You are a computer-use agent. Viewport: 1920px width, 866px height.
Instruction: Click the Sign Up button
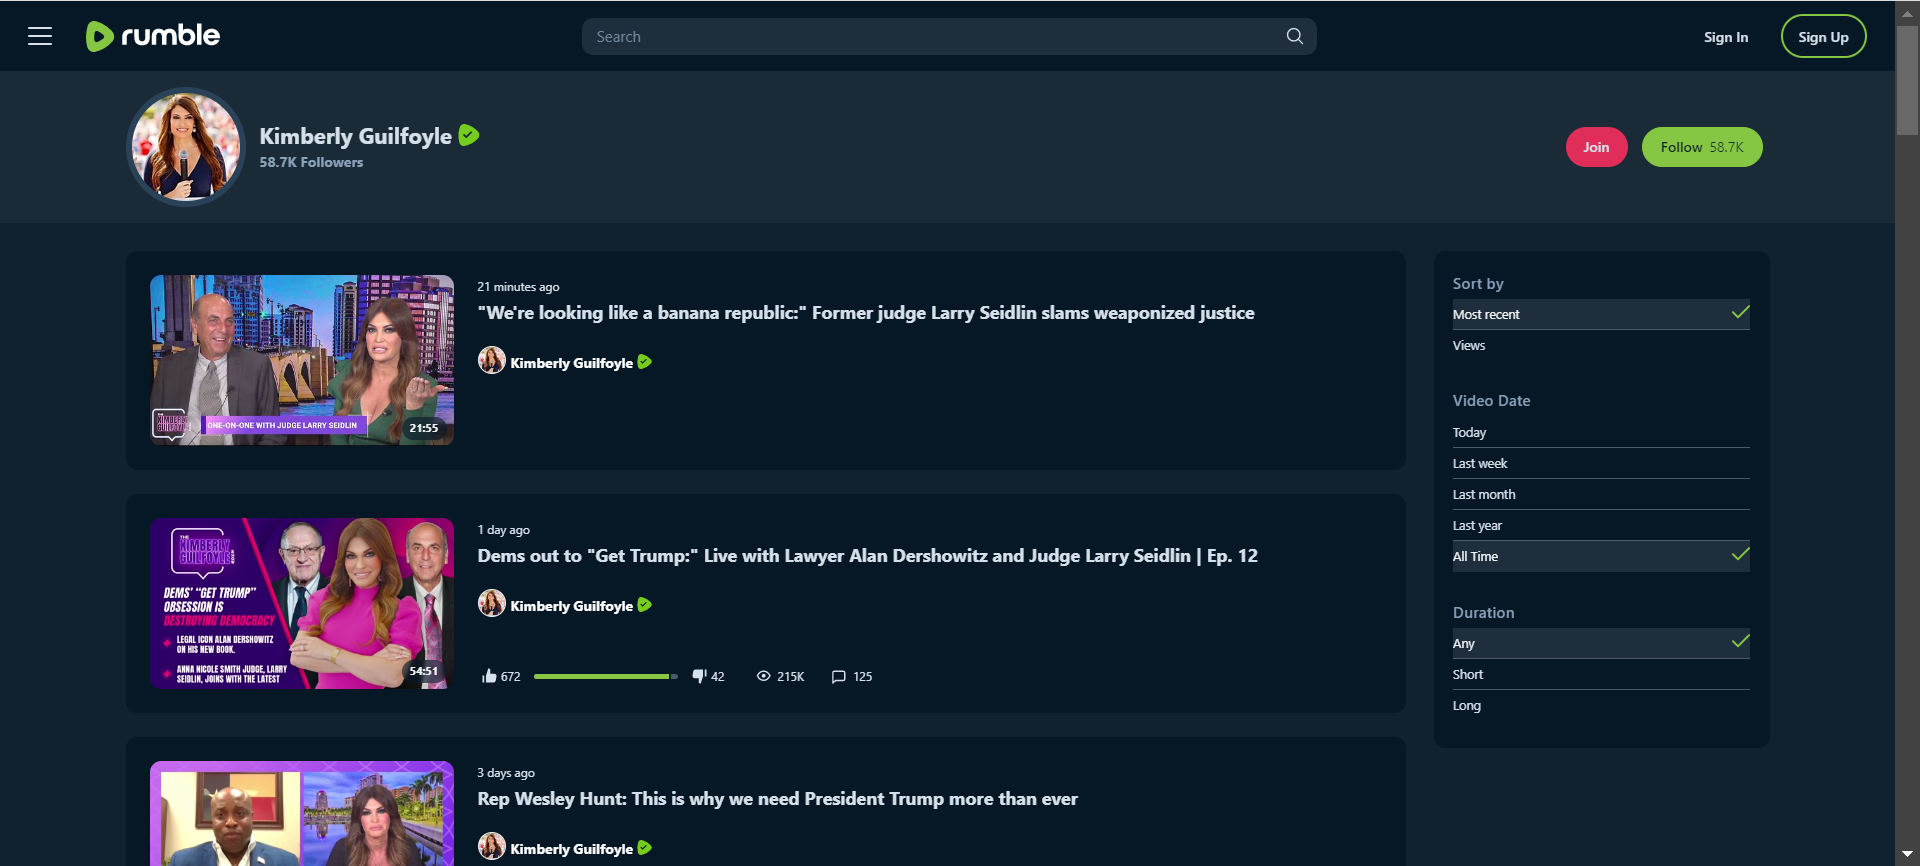(x=1822, y=37)
